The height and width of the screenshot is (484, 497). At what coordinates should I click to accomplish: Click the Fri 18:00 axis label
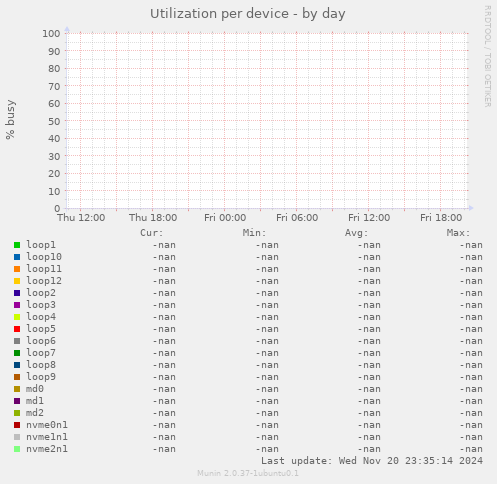(441, 218)
